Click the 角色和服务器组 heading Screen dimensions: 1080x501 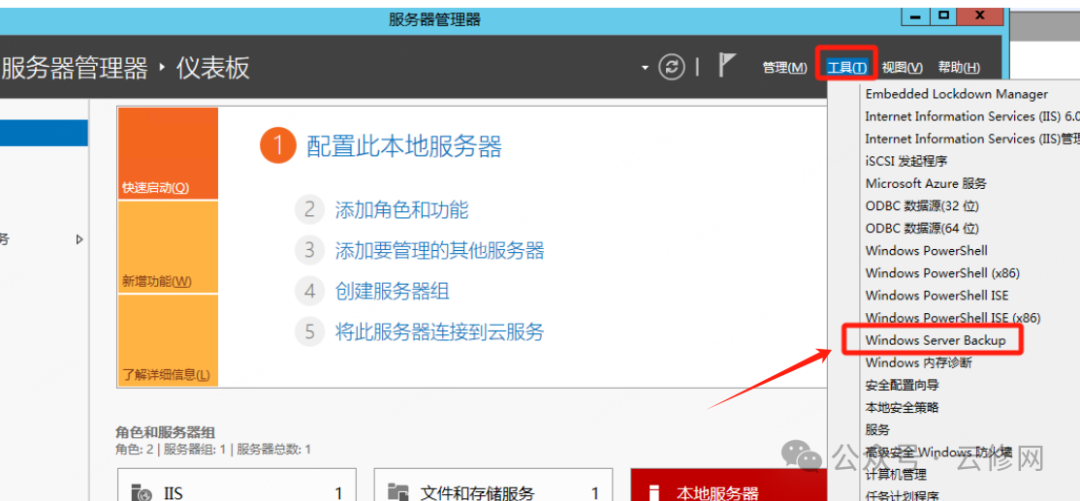165,433
